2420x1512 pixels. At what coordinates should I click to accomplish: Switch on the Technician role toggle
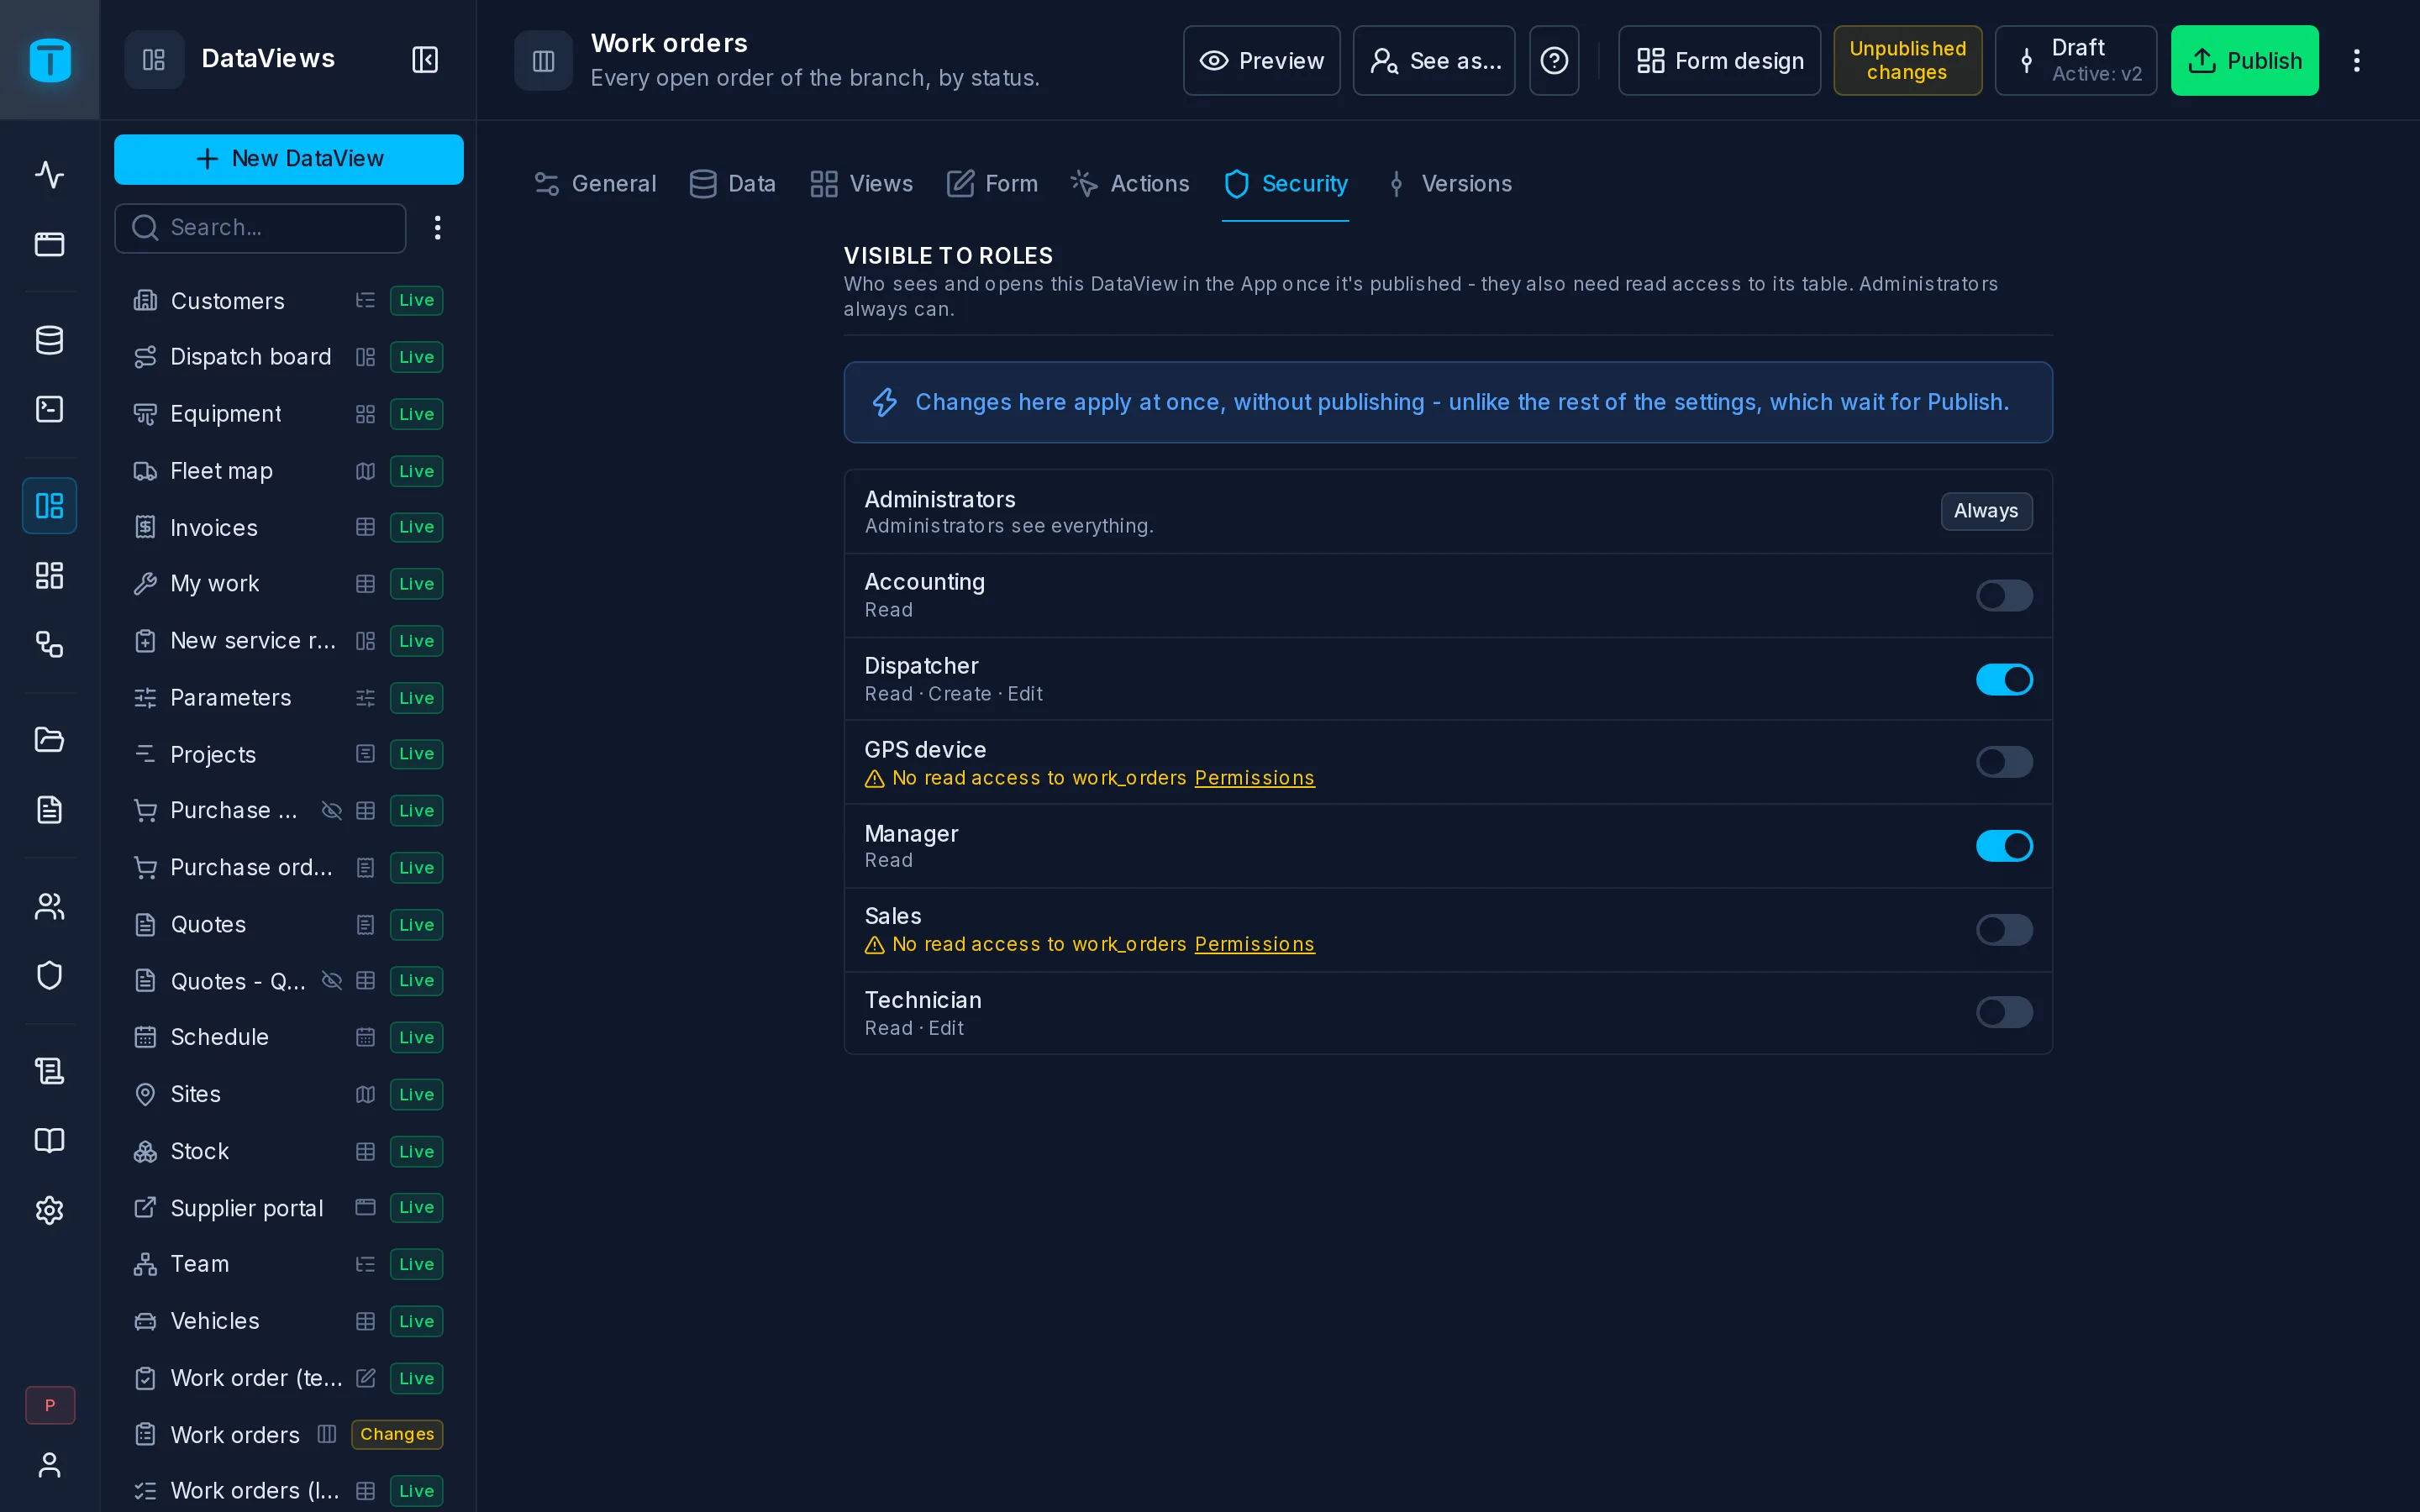coord(2004,1012)
